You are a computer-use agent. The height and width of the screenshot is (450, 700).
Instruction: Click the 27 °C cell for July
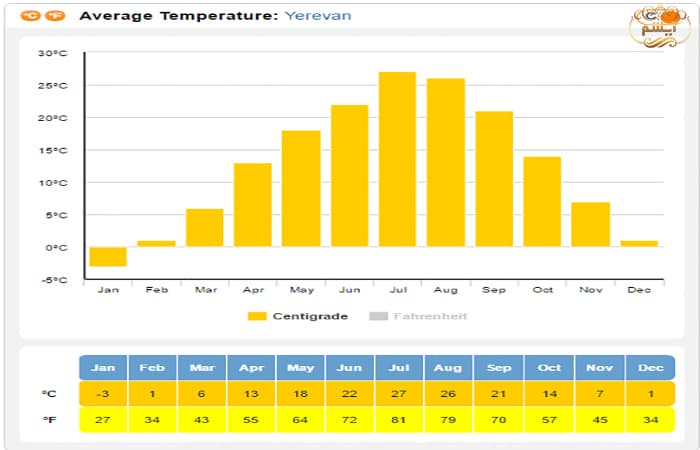pyautogui.click(x=400, y=393)
